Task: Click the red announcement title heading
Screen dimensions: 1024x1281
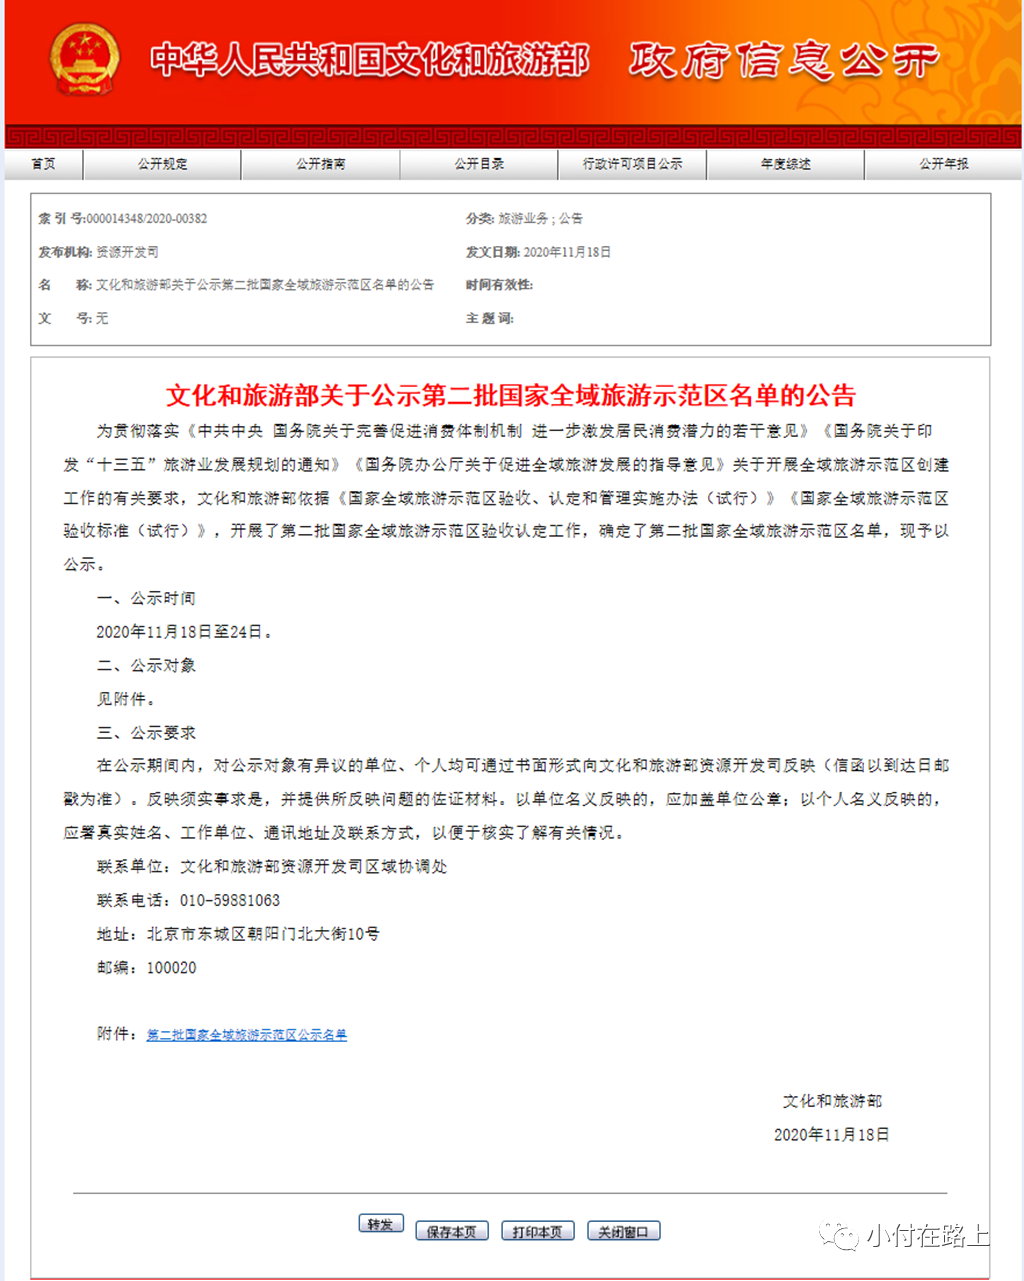Action: point(510,395)
